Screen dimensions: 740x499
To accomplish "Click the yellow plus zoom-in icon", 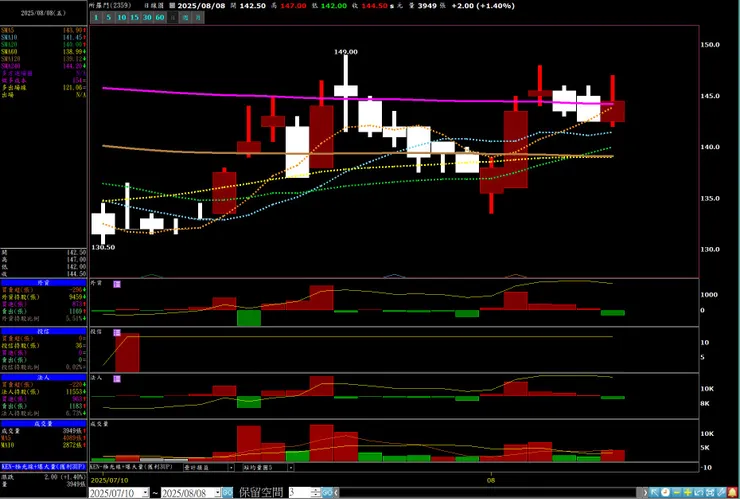I will [688, 492].
